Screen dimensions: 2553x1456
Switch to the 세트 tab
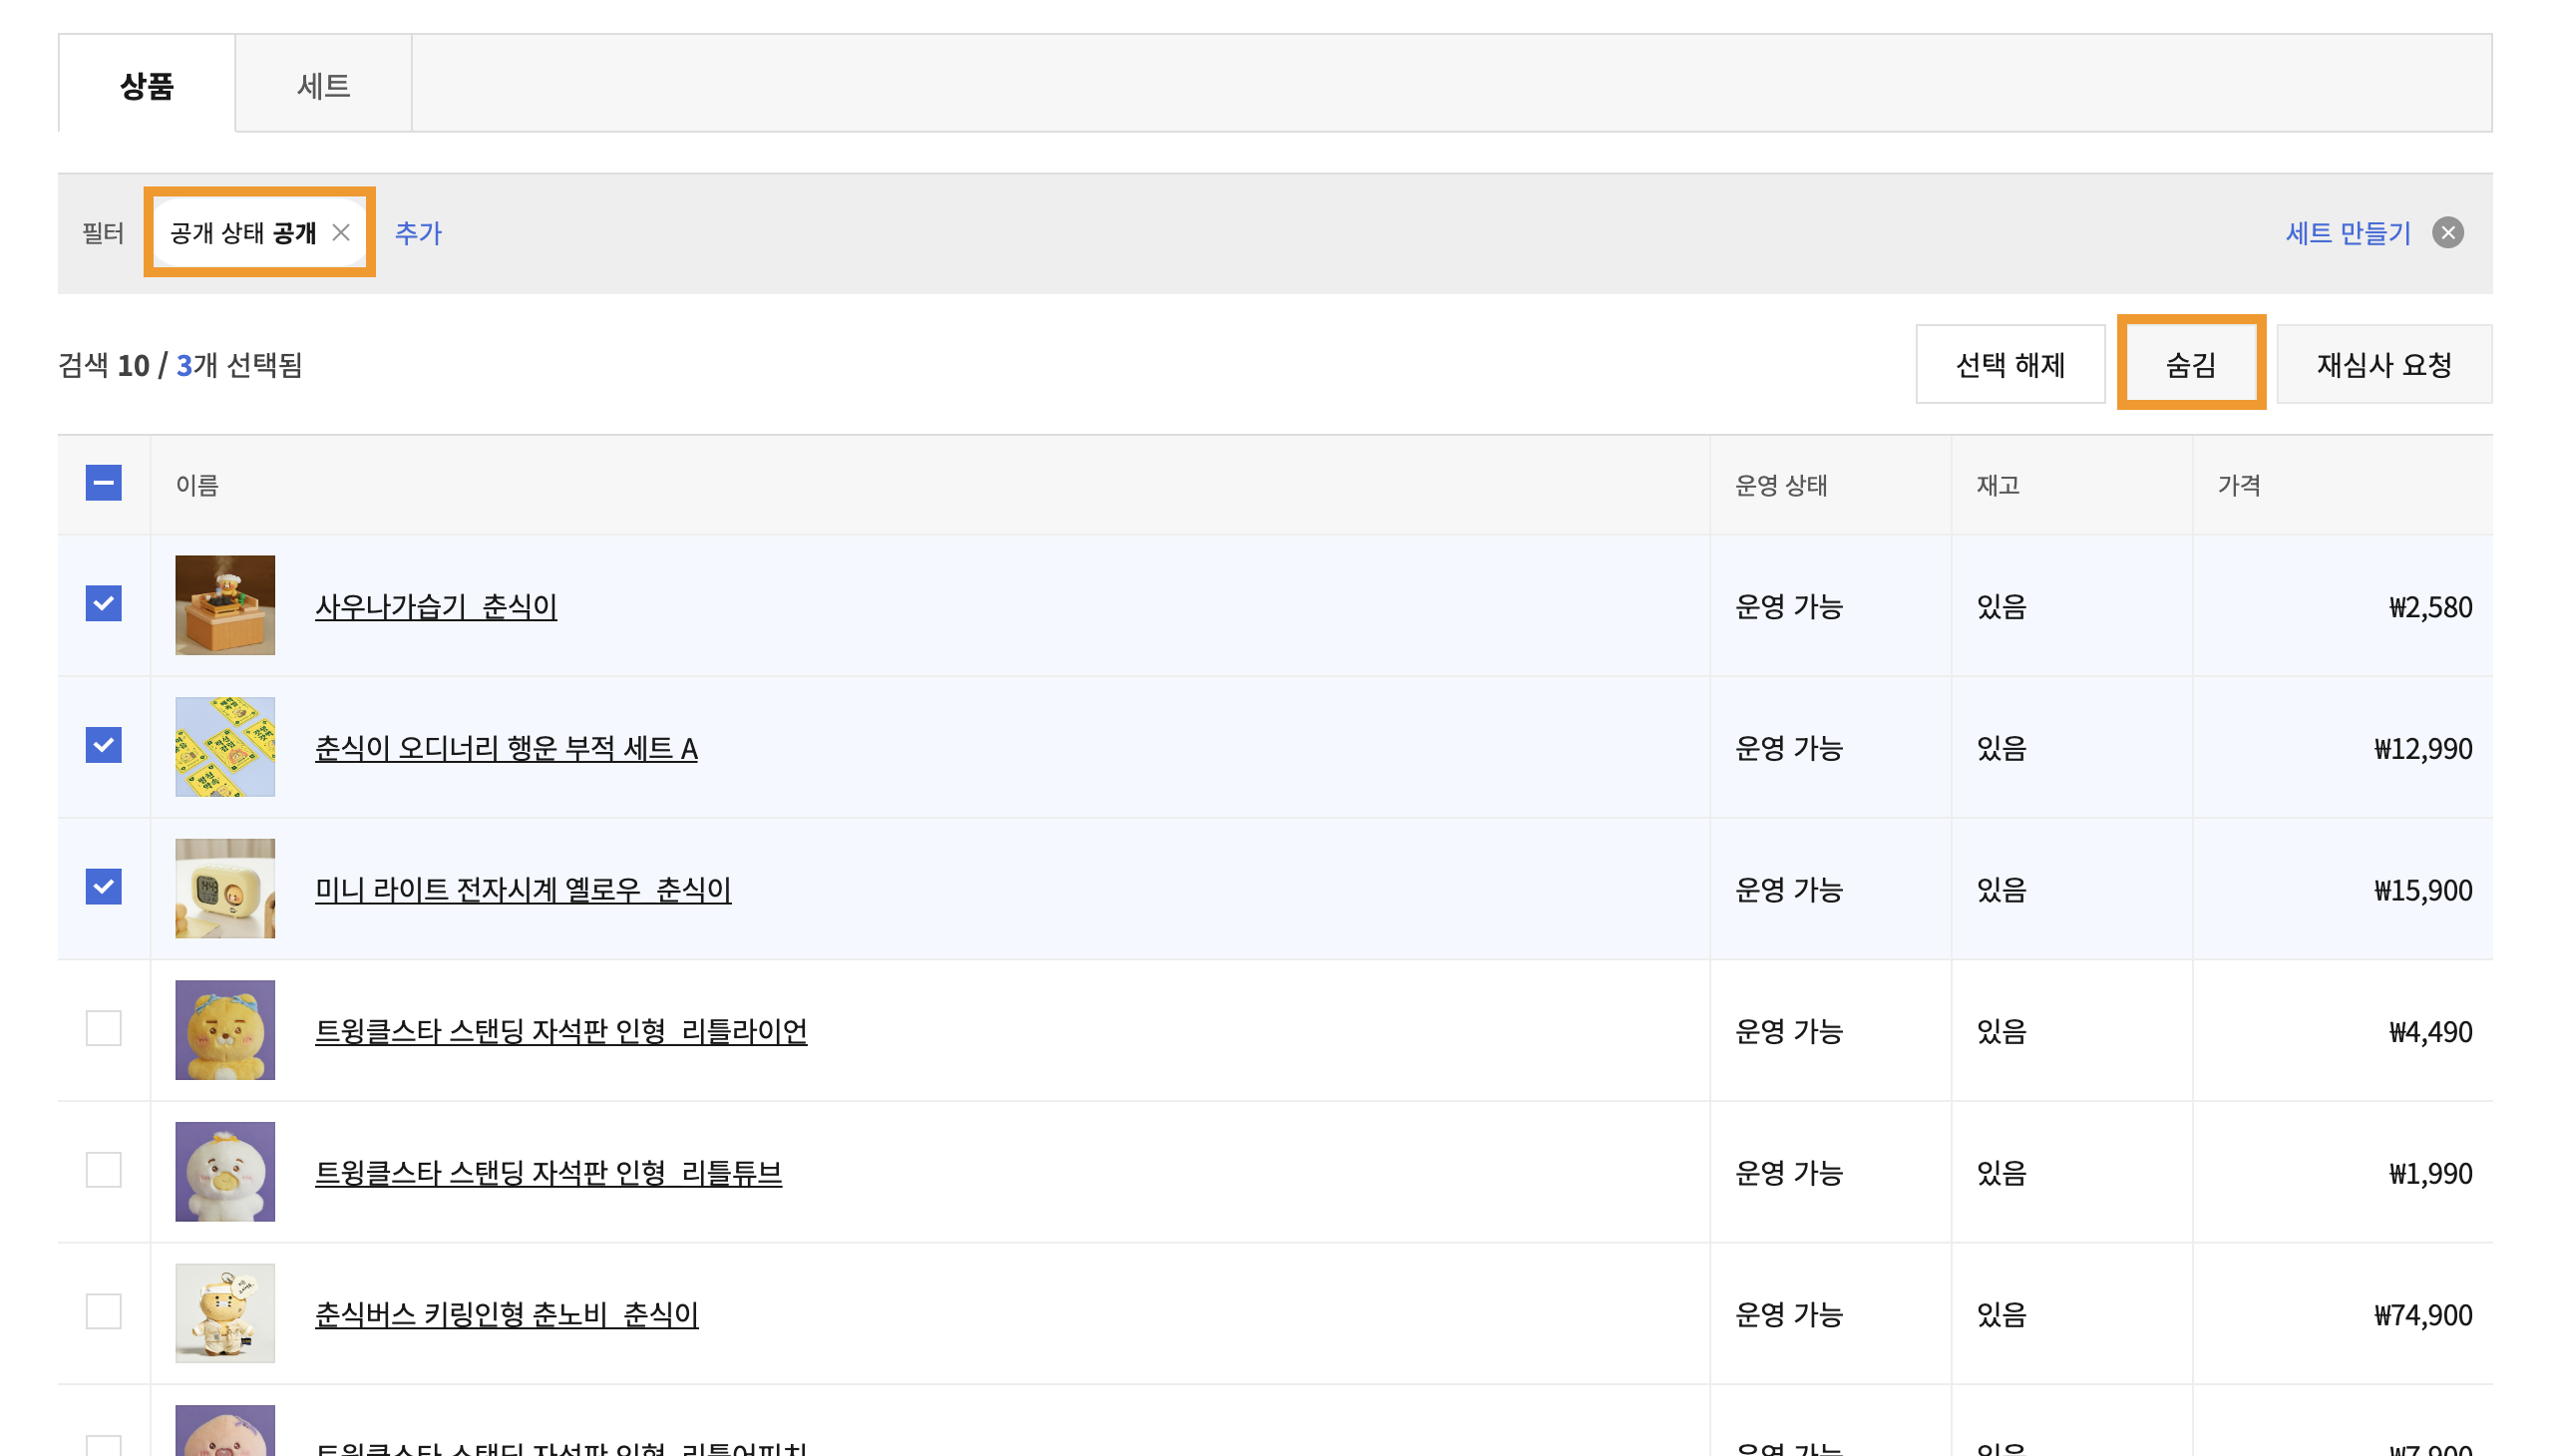(323, 85)
